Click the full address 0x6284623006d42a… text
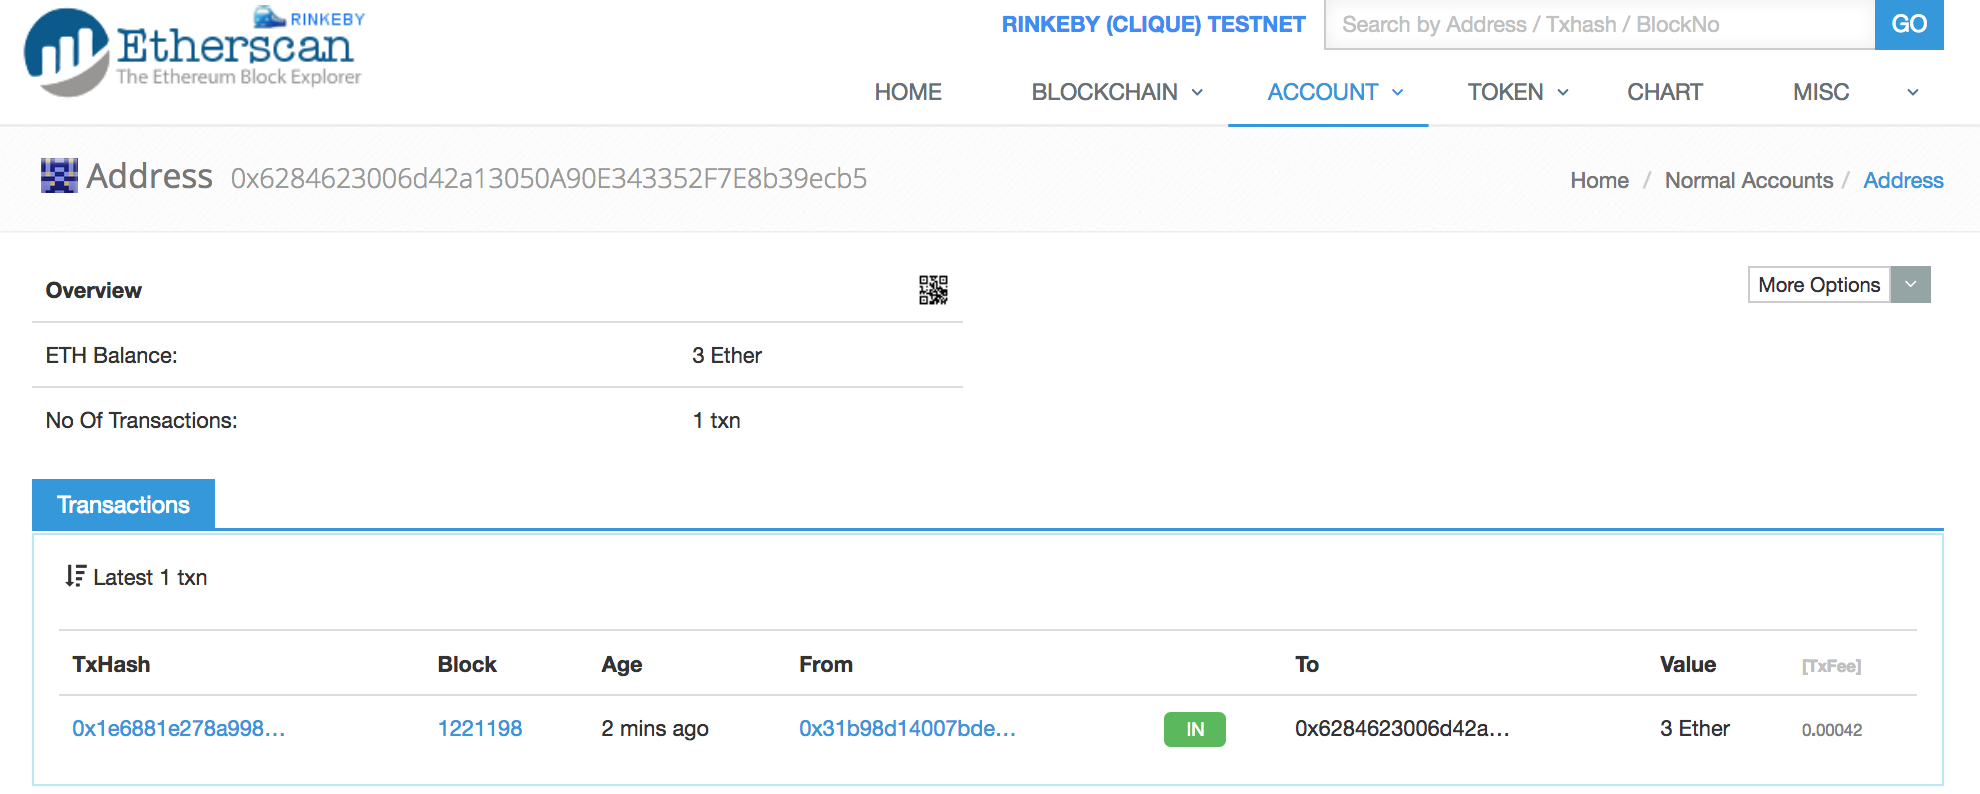 pos(549,178)
